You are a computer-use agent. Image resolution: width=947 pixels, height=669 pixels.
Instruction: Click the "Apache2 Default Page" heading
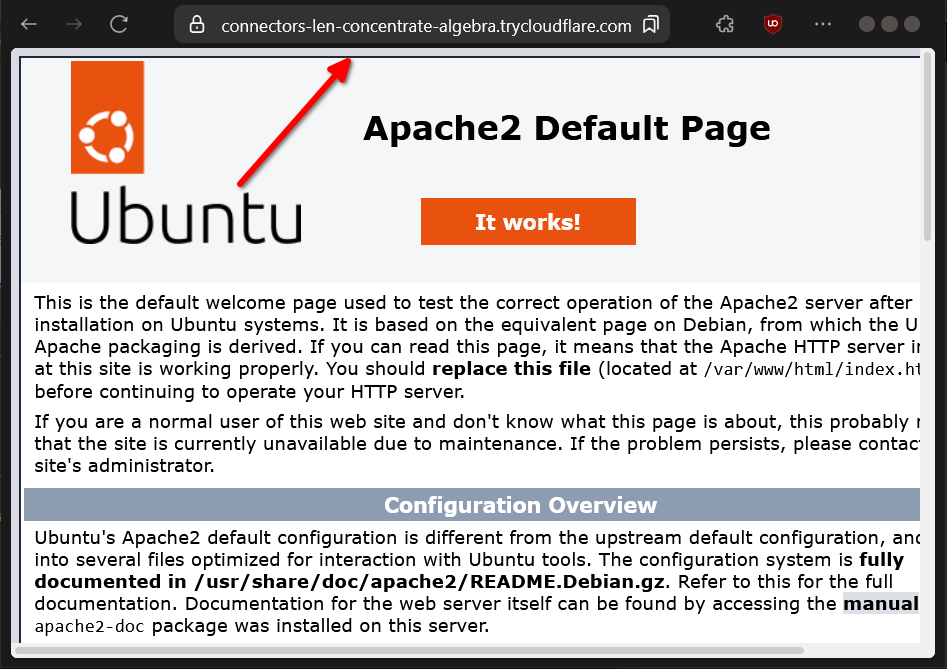point(567,128)
